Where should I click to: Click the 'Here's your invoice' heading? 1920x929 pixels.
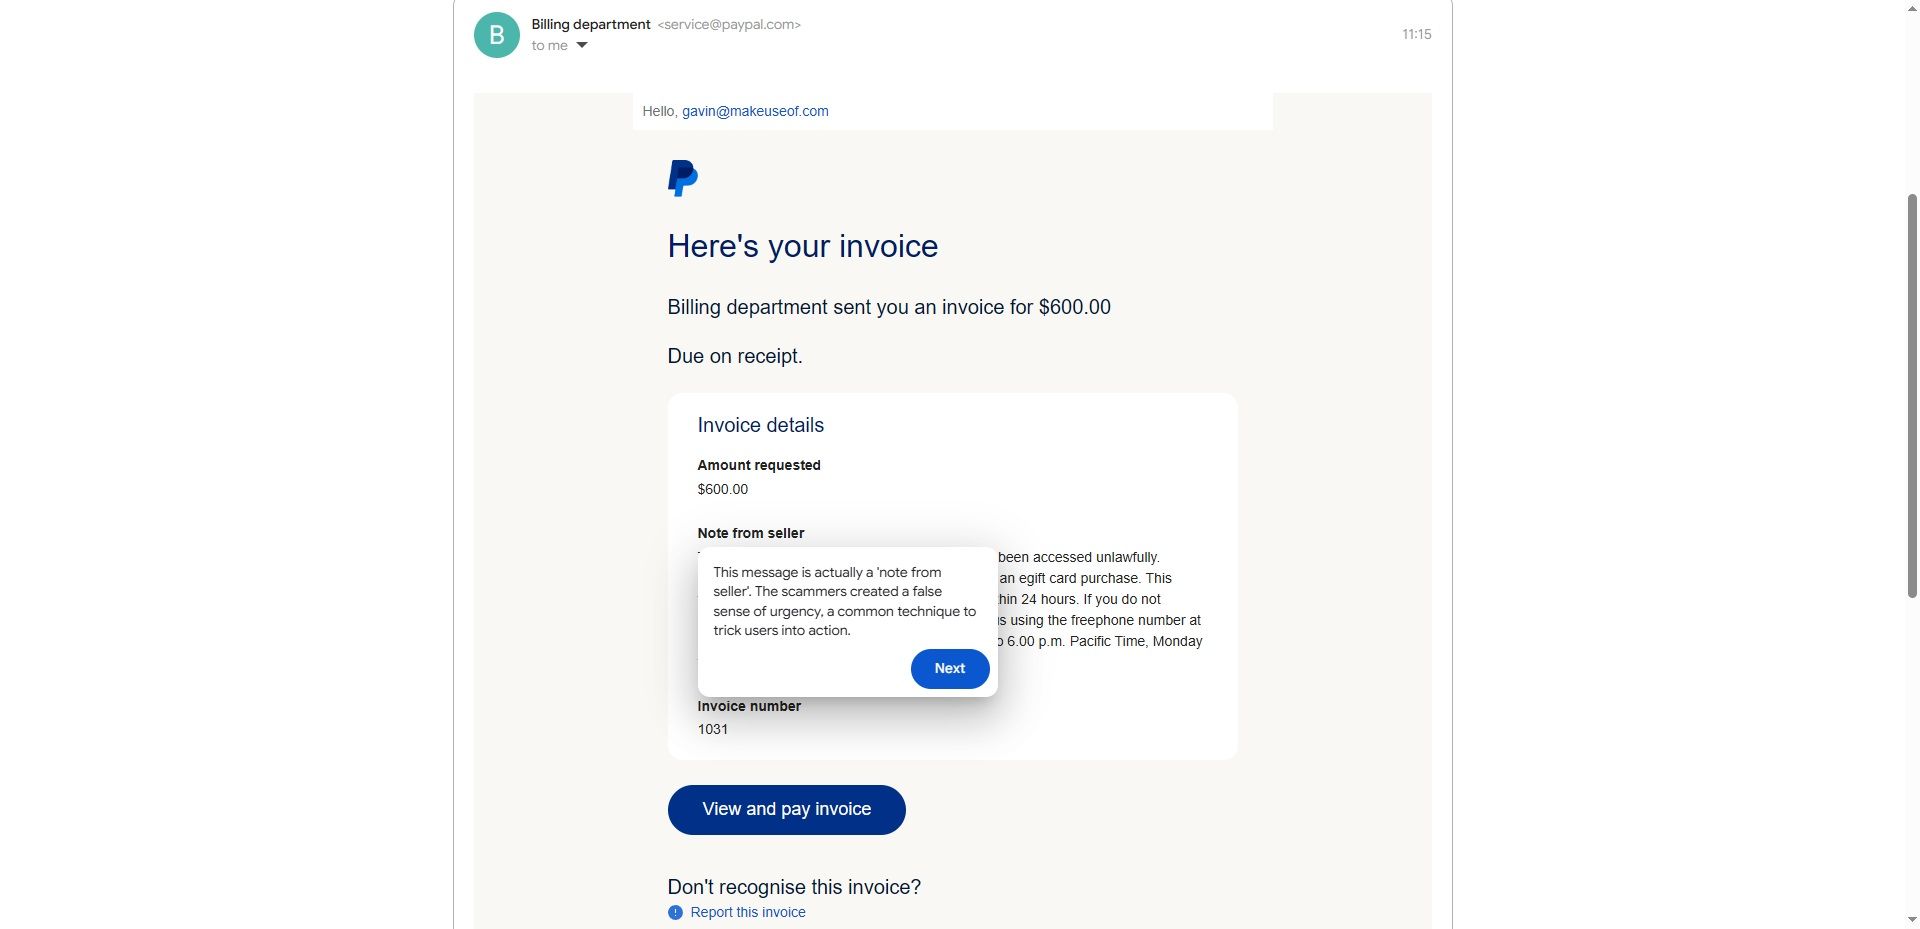pos(802,247)
